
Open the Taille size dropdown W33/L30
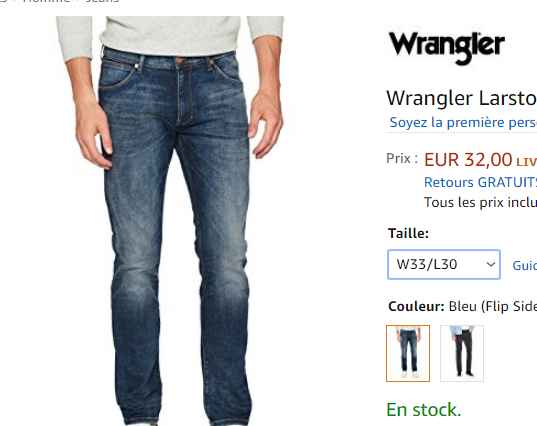(x=444, y=264)
